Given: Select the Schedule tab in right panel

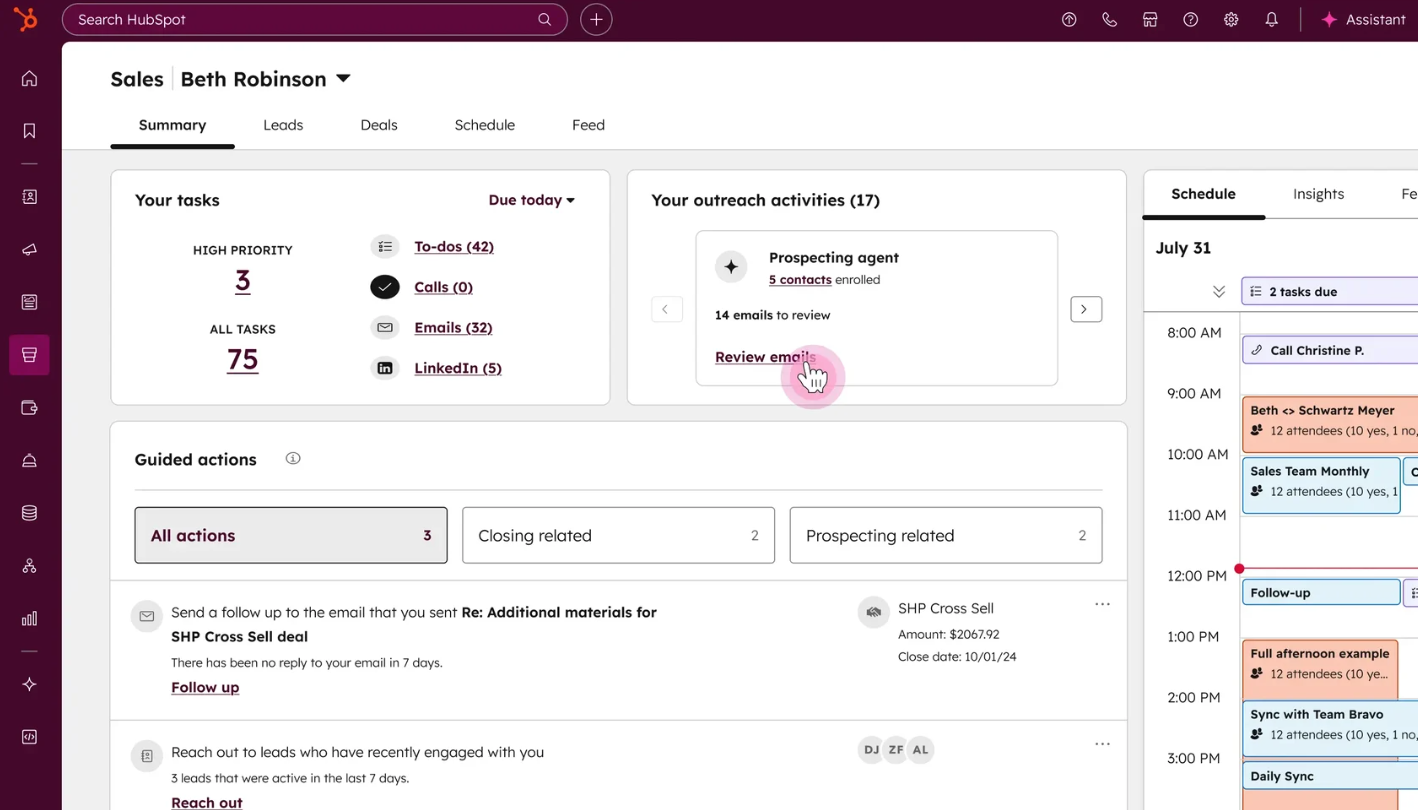Looking at the screenshot, I should click(1203, 194).
